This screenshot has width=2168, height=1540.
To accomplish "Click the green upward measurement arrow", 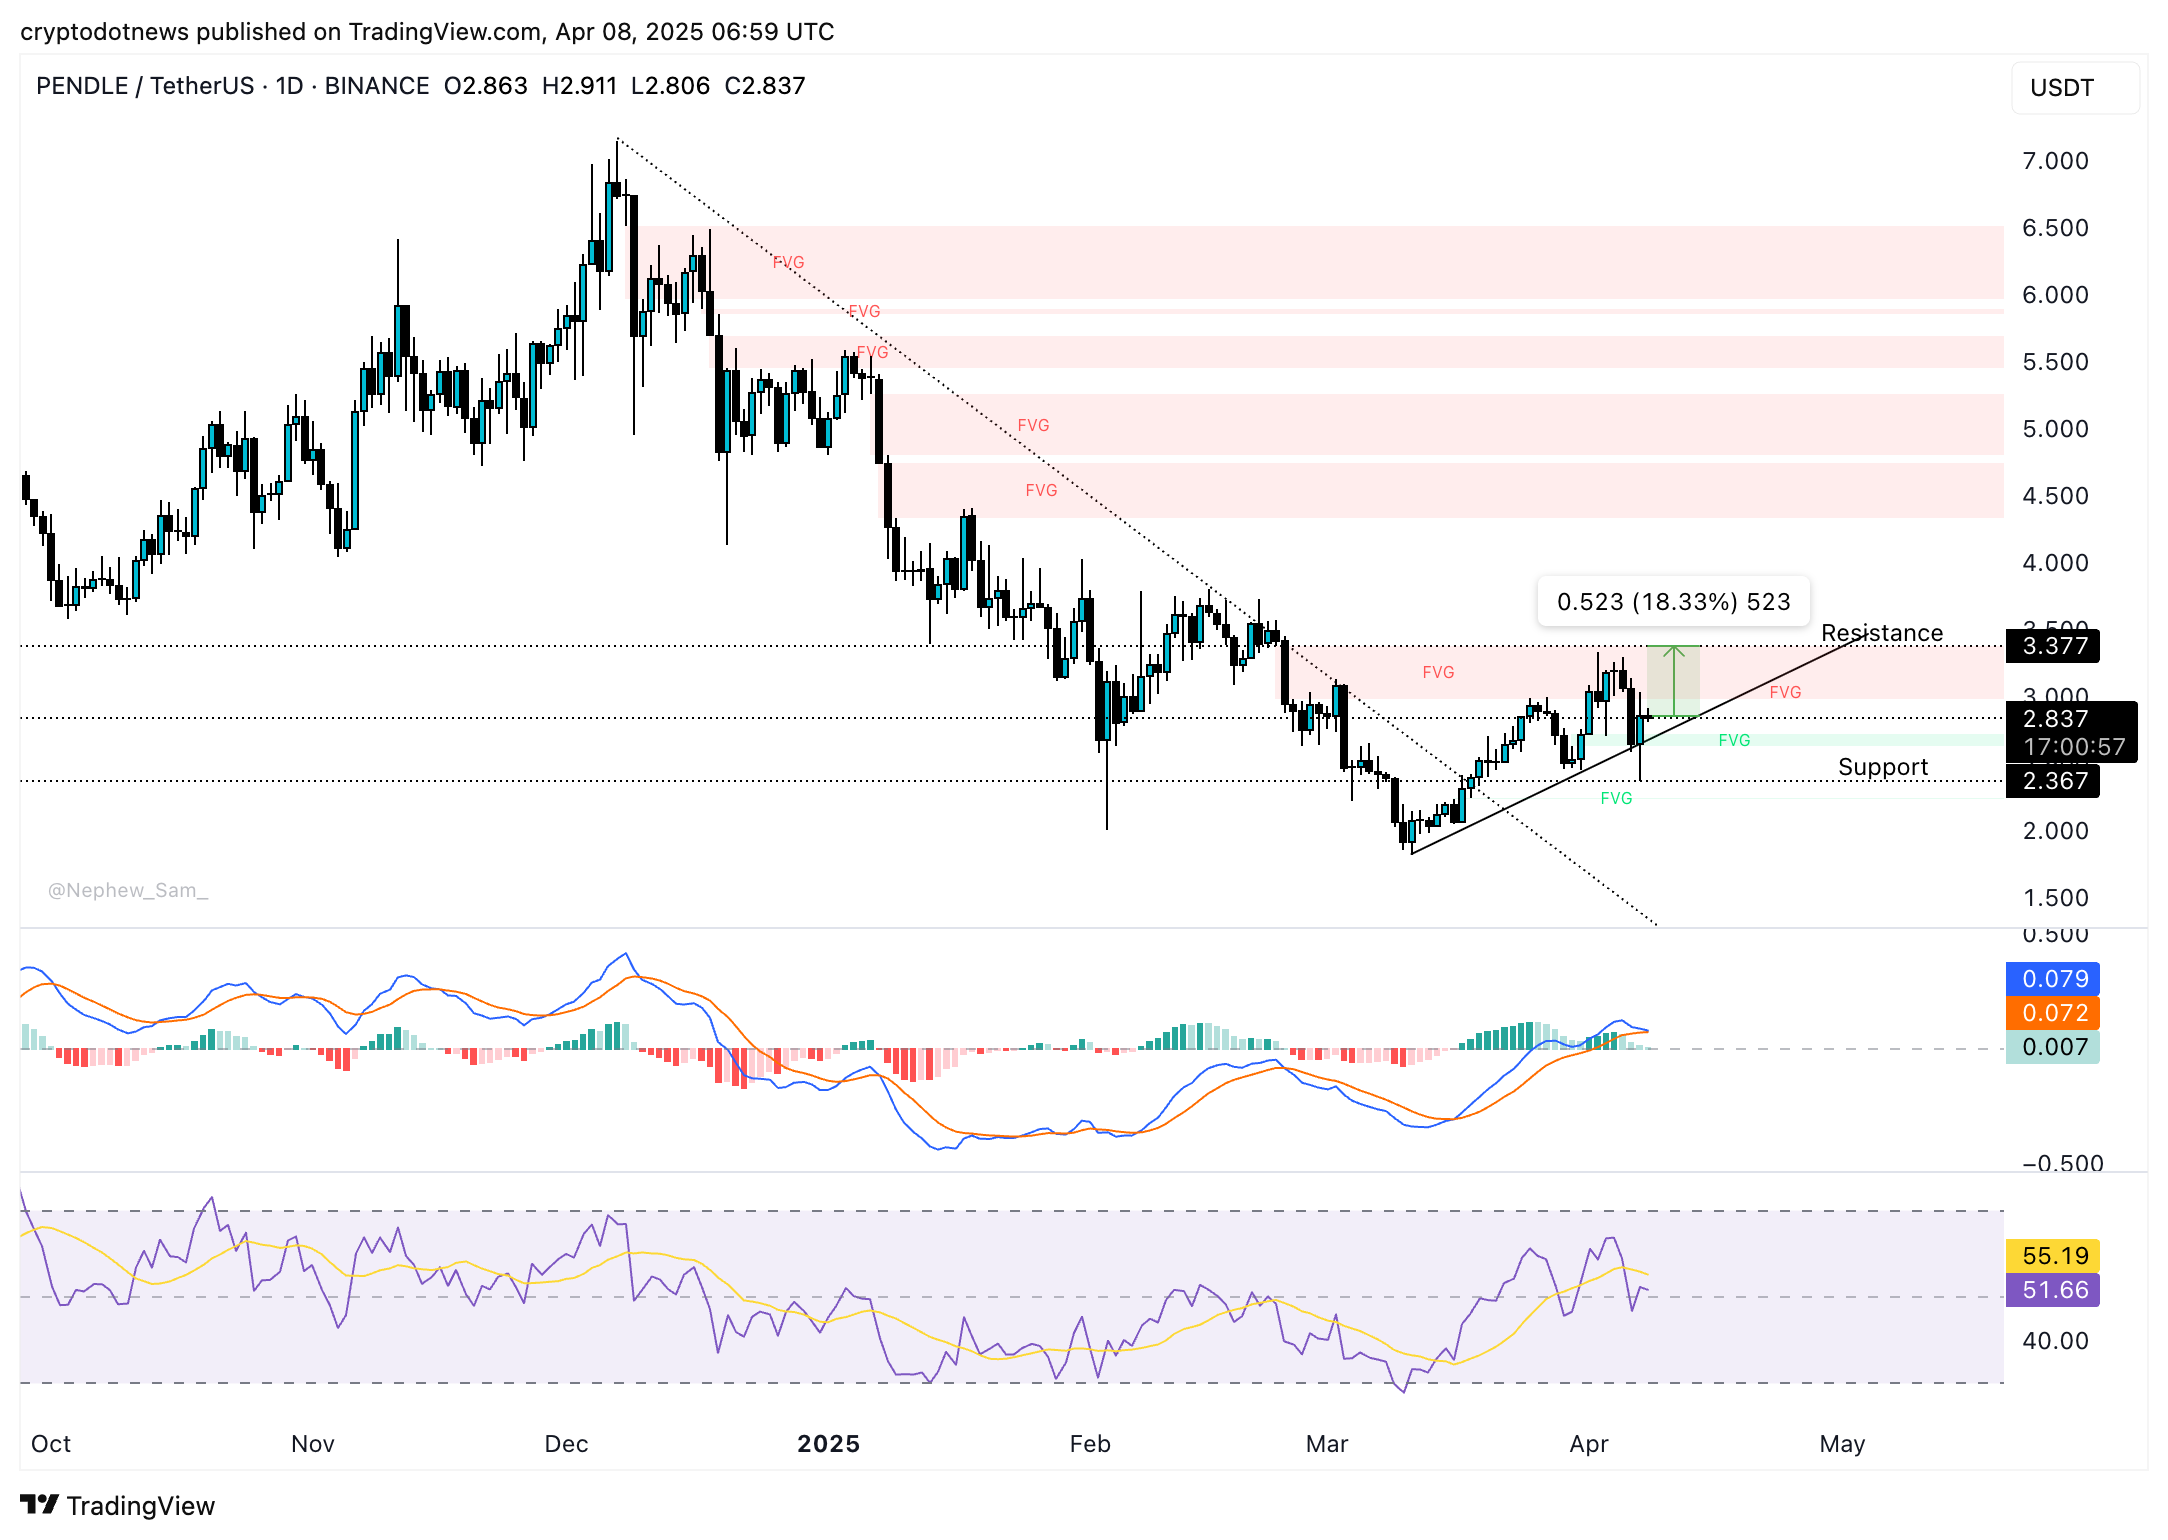I will 1673,680.
